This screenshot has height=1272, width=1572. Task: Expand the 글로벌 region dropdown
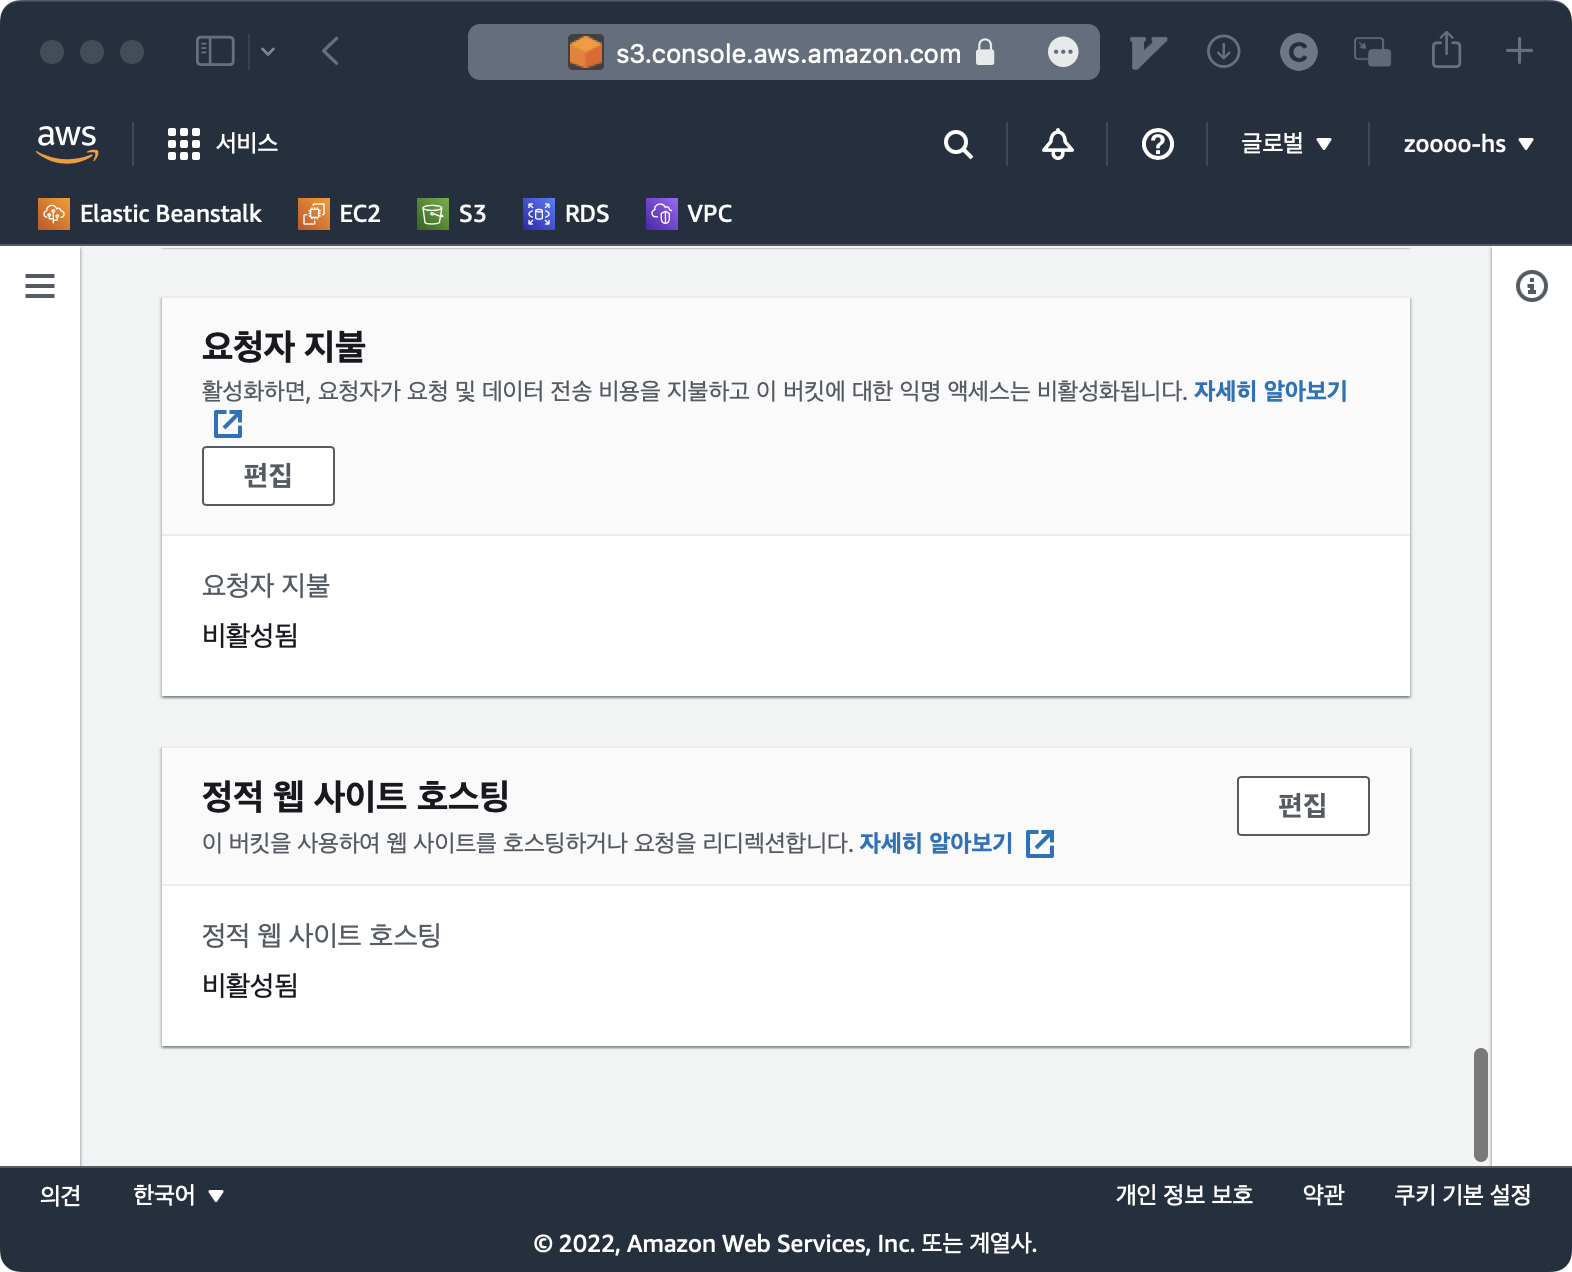point(1286,144)
